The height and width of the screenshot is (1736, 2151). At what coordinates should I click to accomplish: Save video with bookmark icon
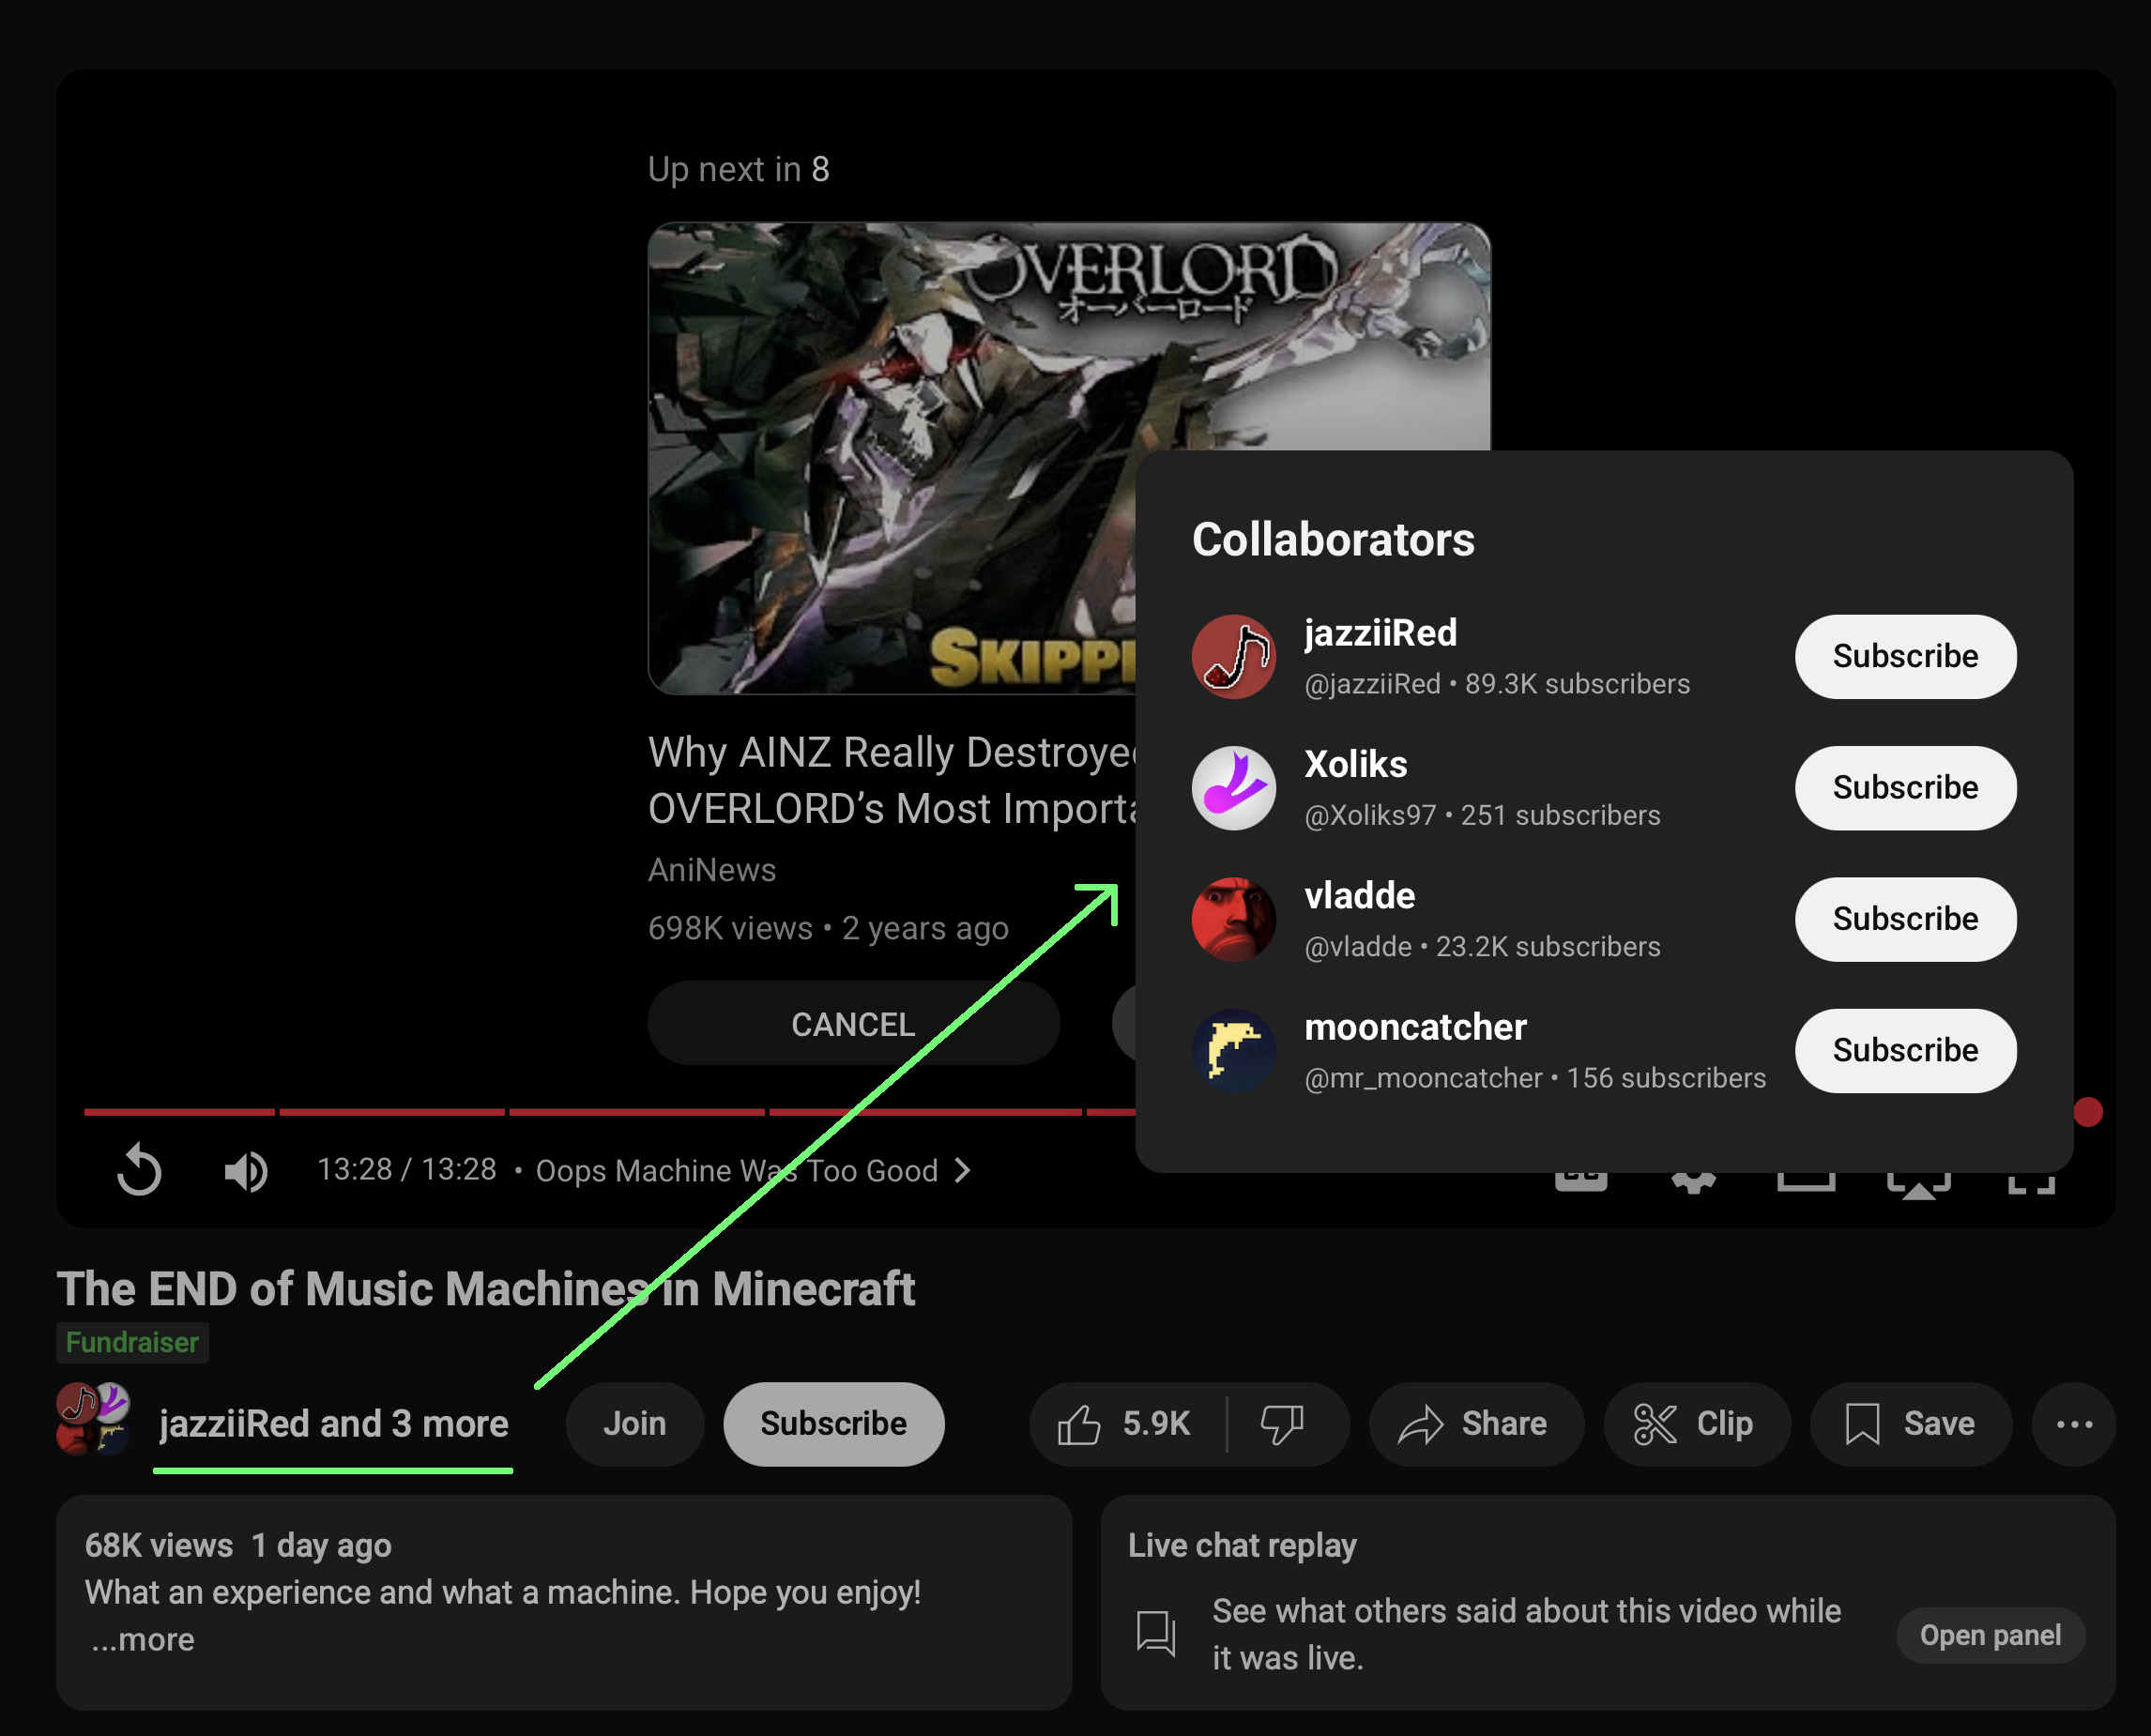[x=1909, y=1424]
